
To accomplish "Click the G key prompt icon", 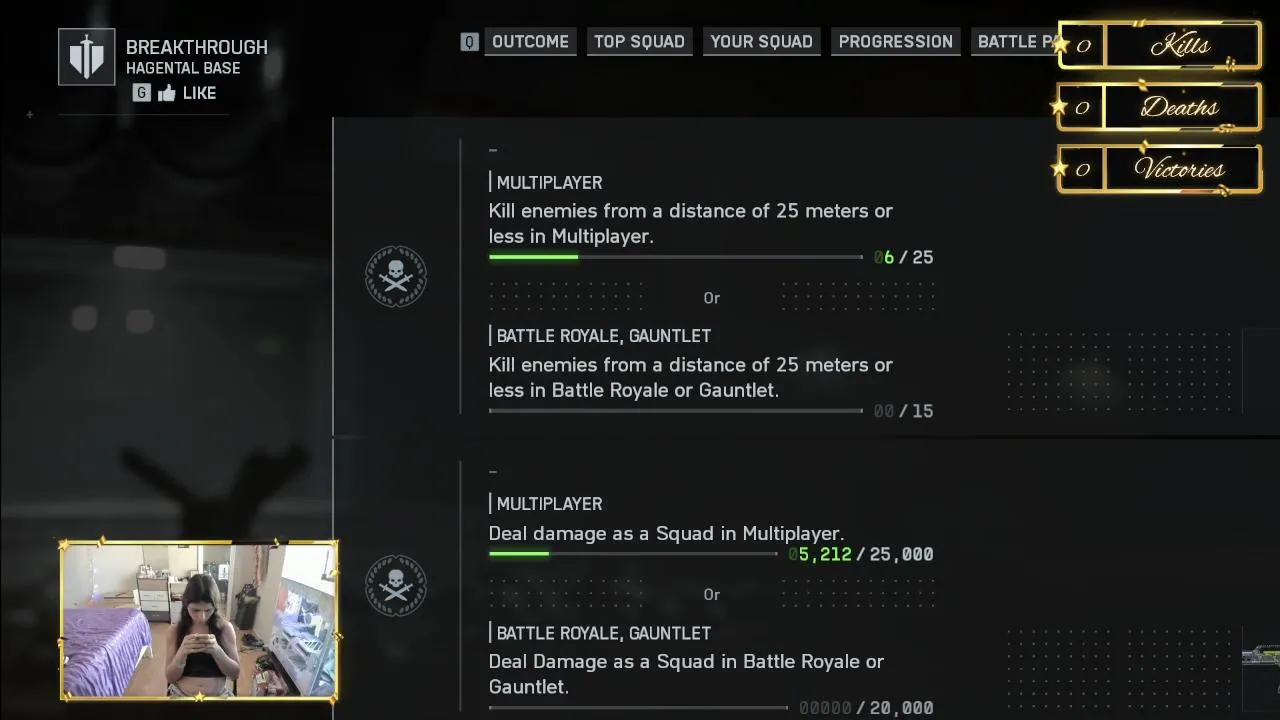I will [x=142, y=93].
